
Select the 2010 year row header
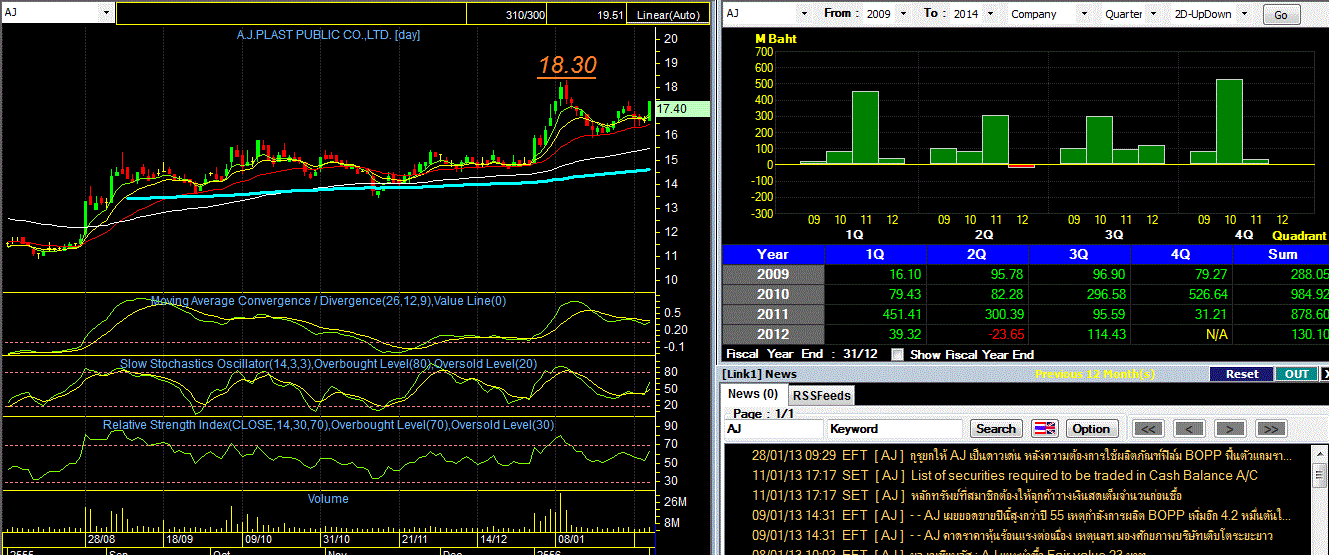773,294
